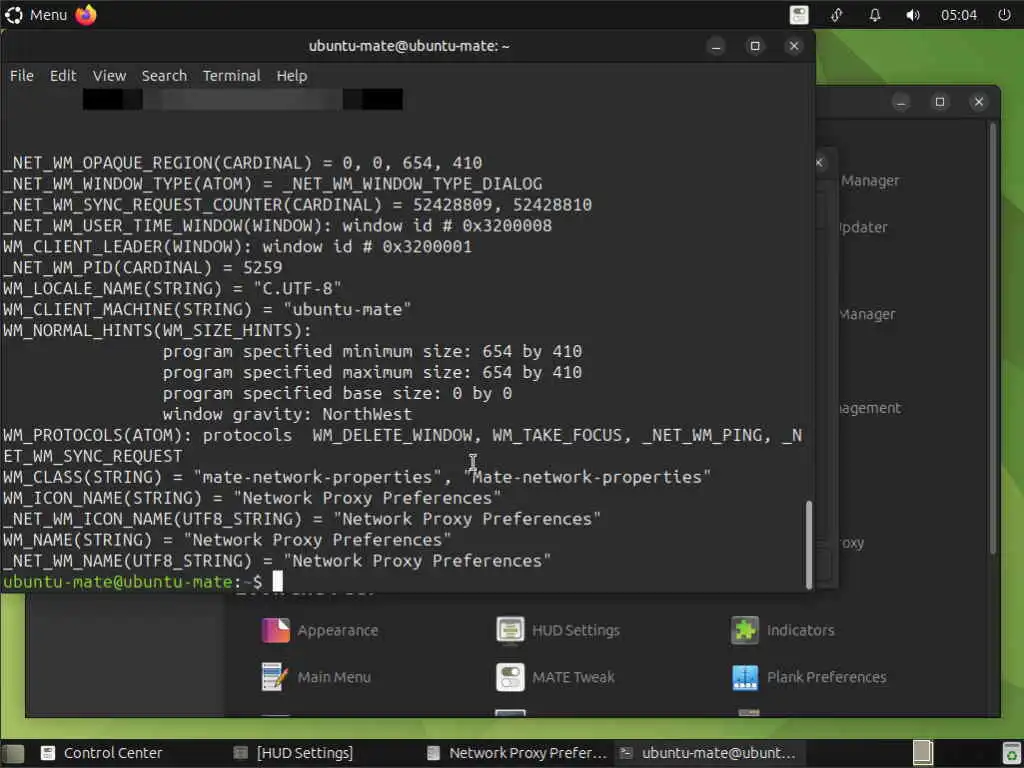
Task: Open the MATE Tweak toggle indicator in tray
Action: [x=799, y=14]
